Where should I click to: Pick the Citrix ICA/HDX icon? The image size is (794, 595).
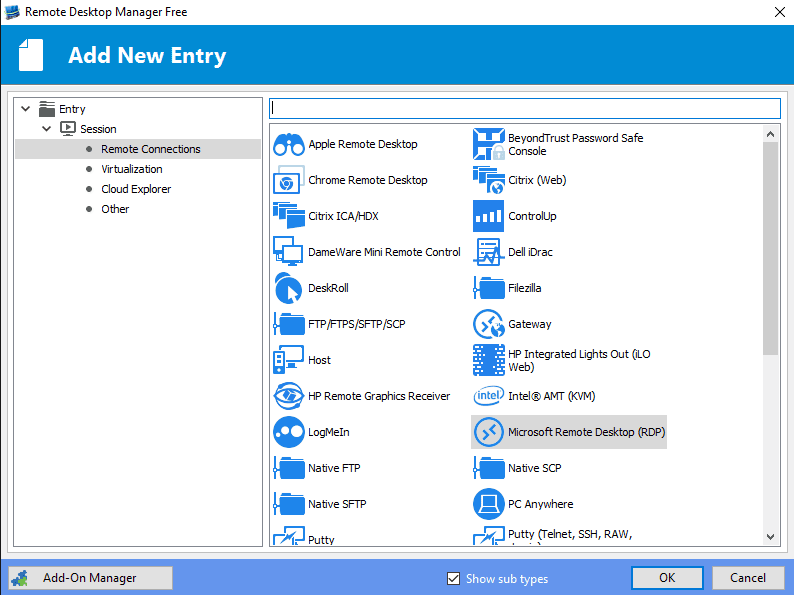click(x=289, y=216)
